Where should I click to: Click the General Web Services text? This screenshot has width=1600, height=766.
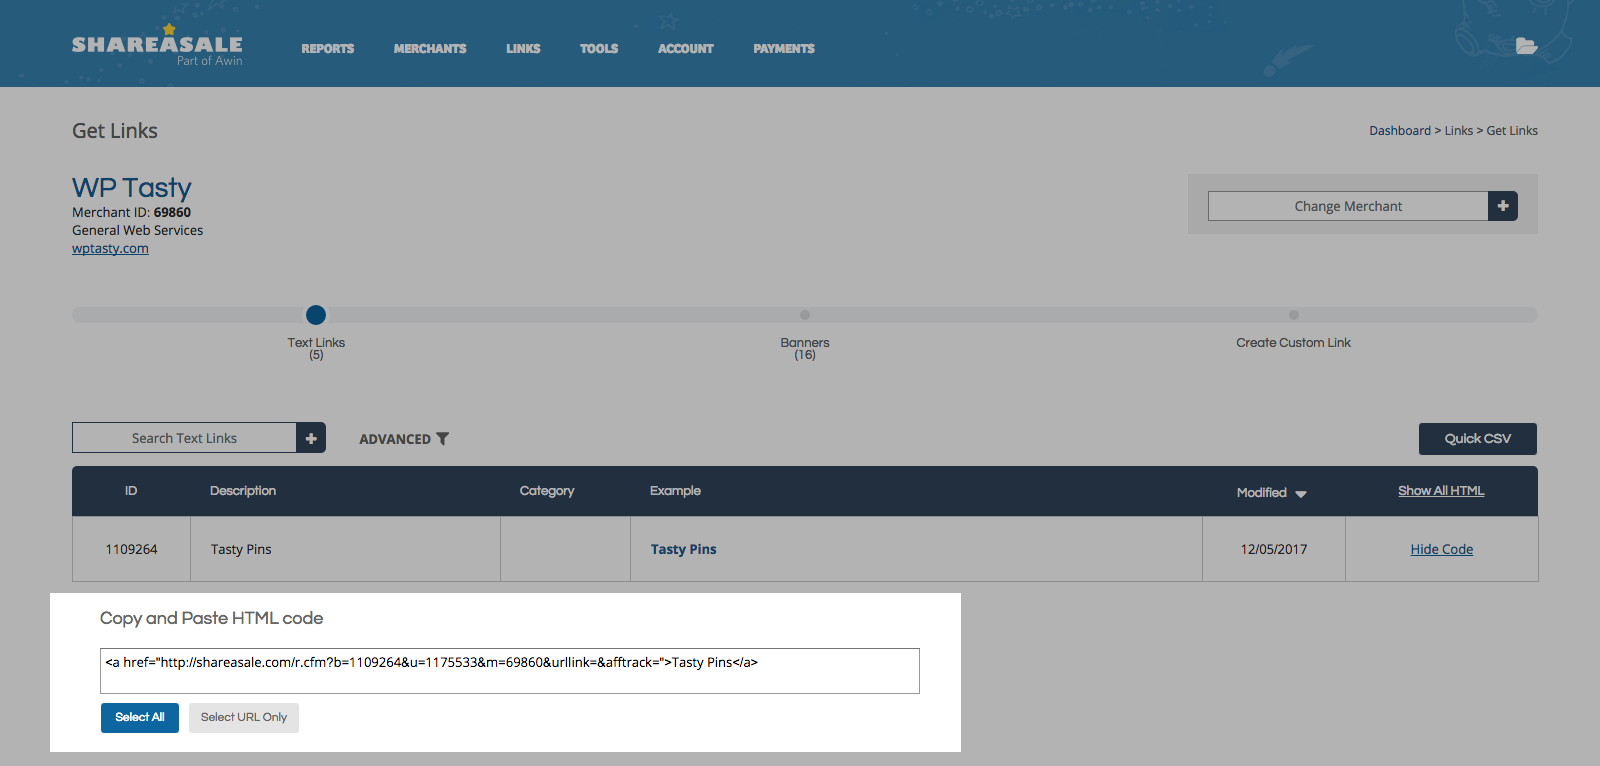tap(137, 230)
